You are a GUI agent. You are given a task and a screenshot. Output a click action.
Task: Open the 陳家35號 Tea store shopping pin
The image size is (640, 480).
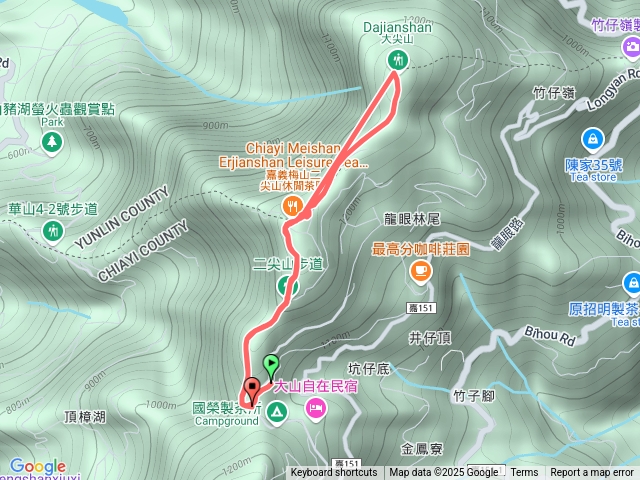point(593,140)
